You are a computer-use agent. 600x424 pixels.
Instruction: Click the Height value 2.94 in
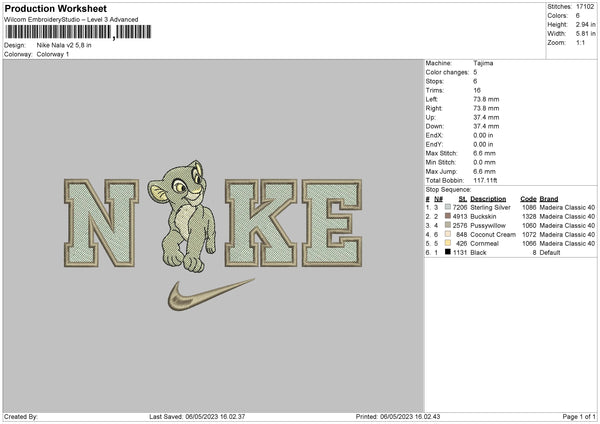(585, 24)
